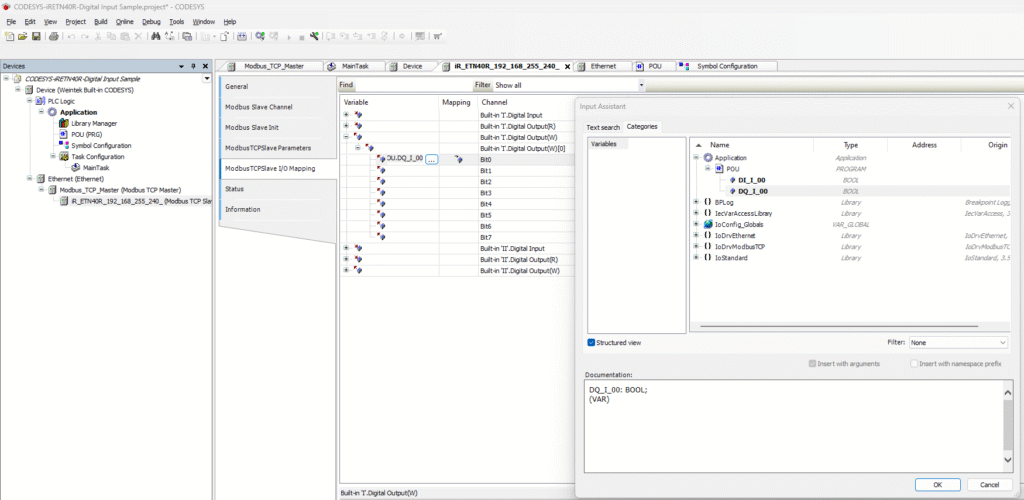Click the ellipsis browse button next to DQ_I_00
The height and width of the screenshot is (500, 1024).
tap(431, 159)
